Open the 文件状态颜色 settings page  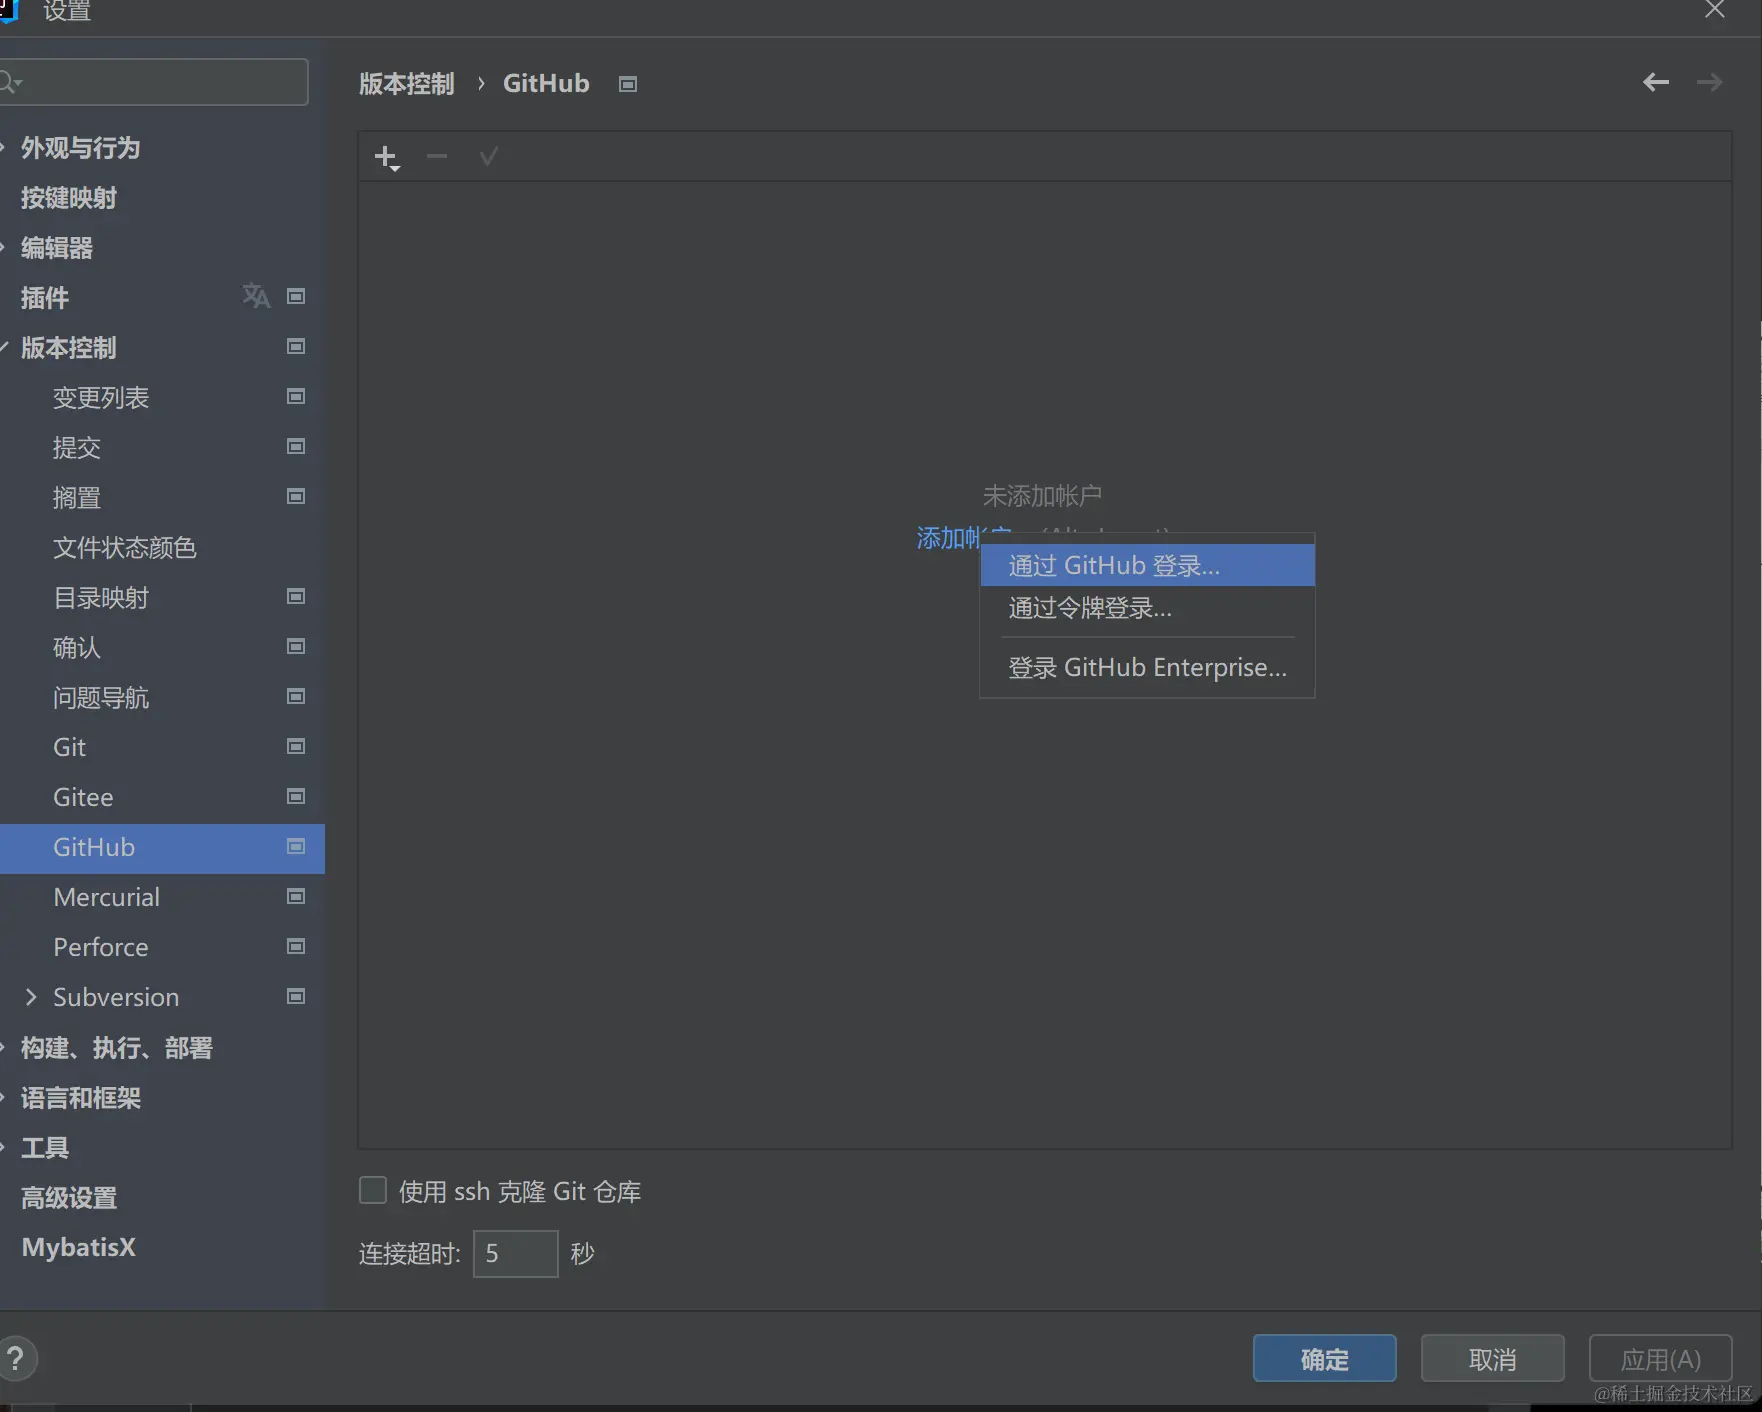[x=124, y=547]
